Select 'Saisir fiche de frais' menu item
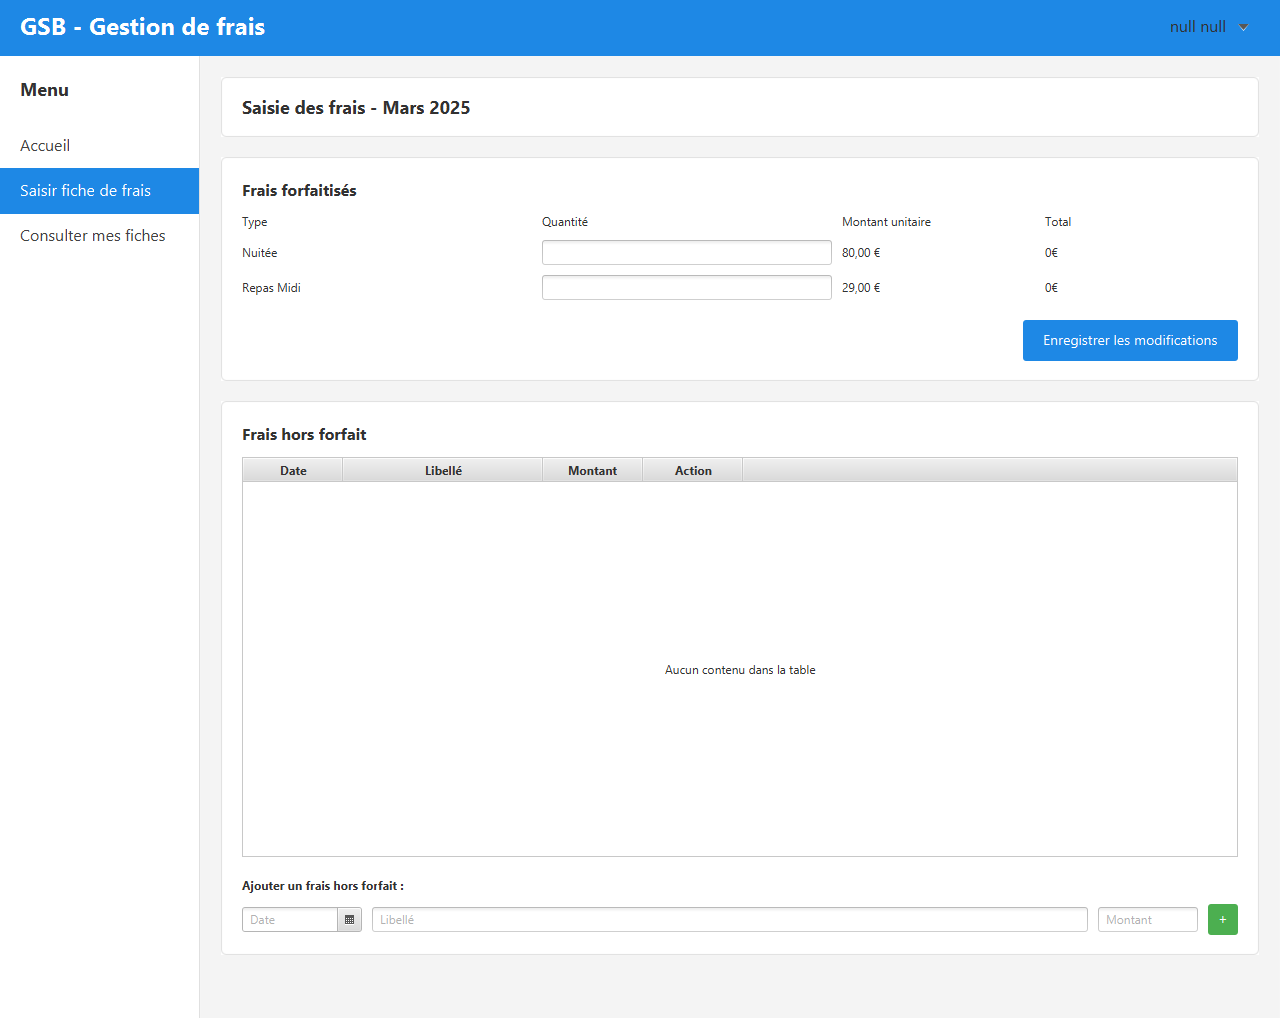 (86, 191)
